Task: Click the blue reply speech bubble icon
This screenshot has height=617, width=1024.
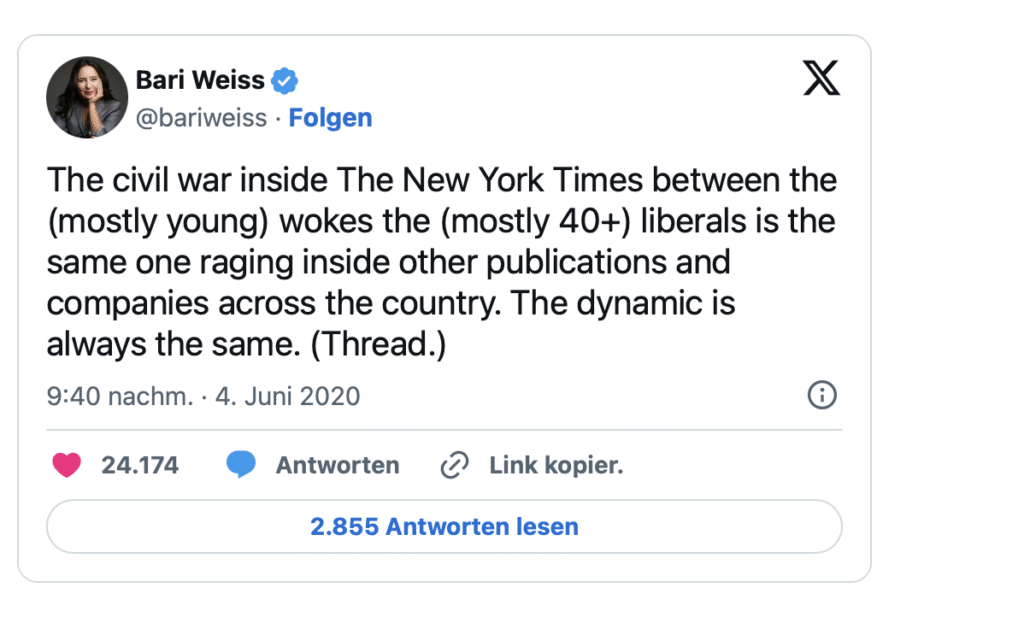Action: [x=241, y=465]
